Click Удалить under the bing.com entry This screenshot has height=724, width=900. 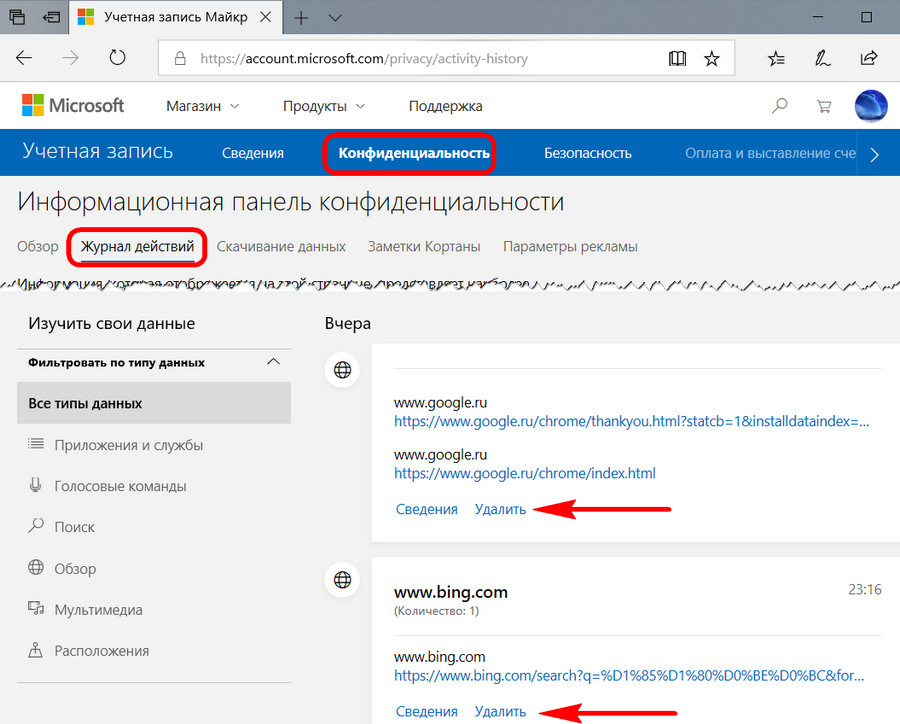pos(501,711)
